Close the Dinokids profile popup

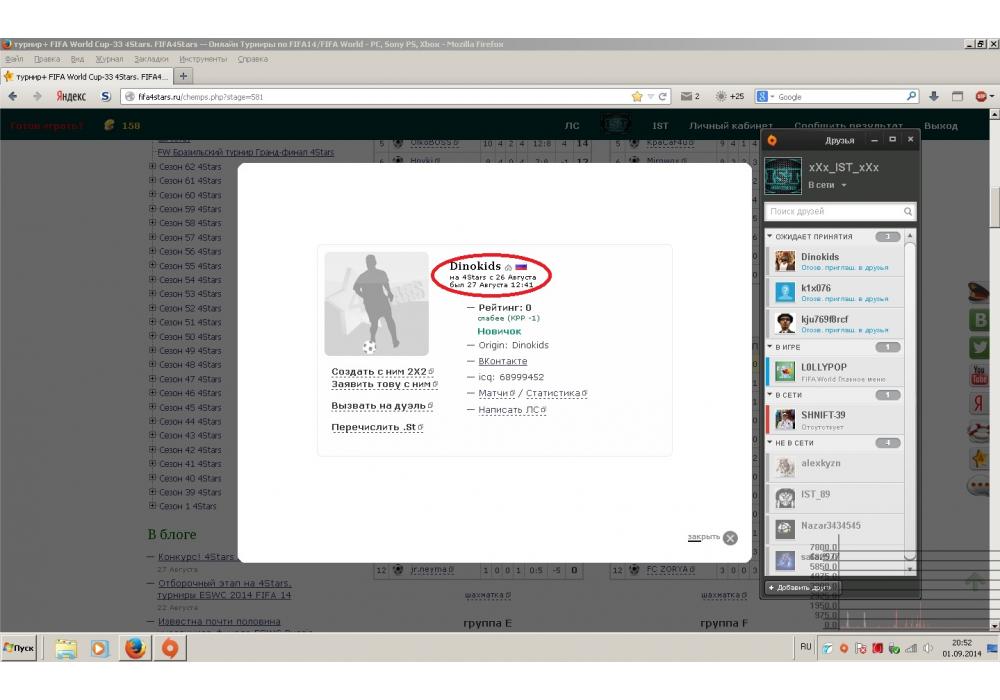(729, 537)
